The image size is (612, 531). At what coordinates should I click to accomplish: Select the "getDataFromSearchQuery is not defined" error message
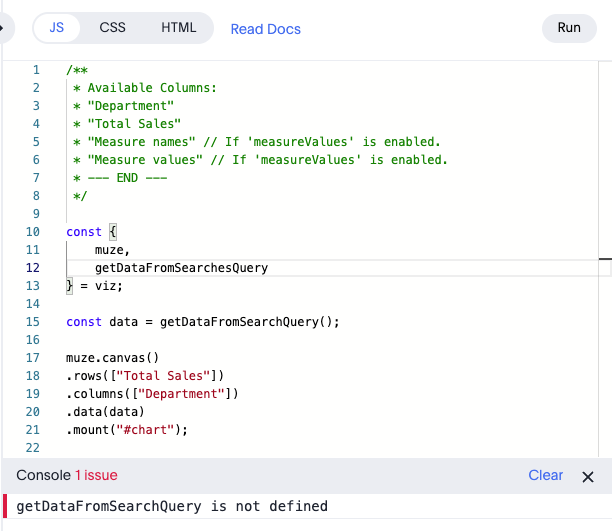pyautogui.click(x=172, y=507)
